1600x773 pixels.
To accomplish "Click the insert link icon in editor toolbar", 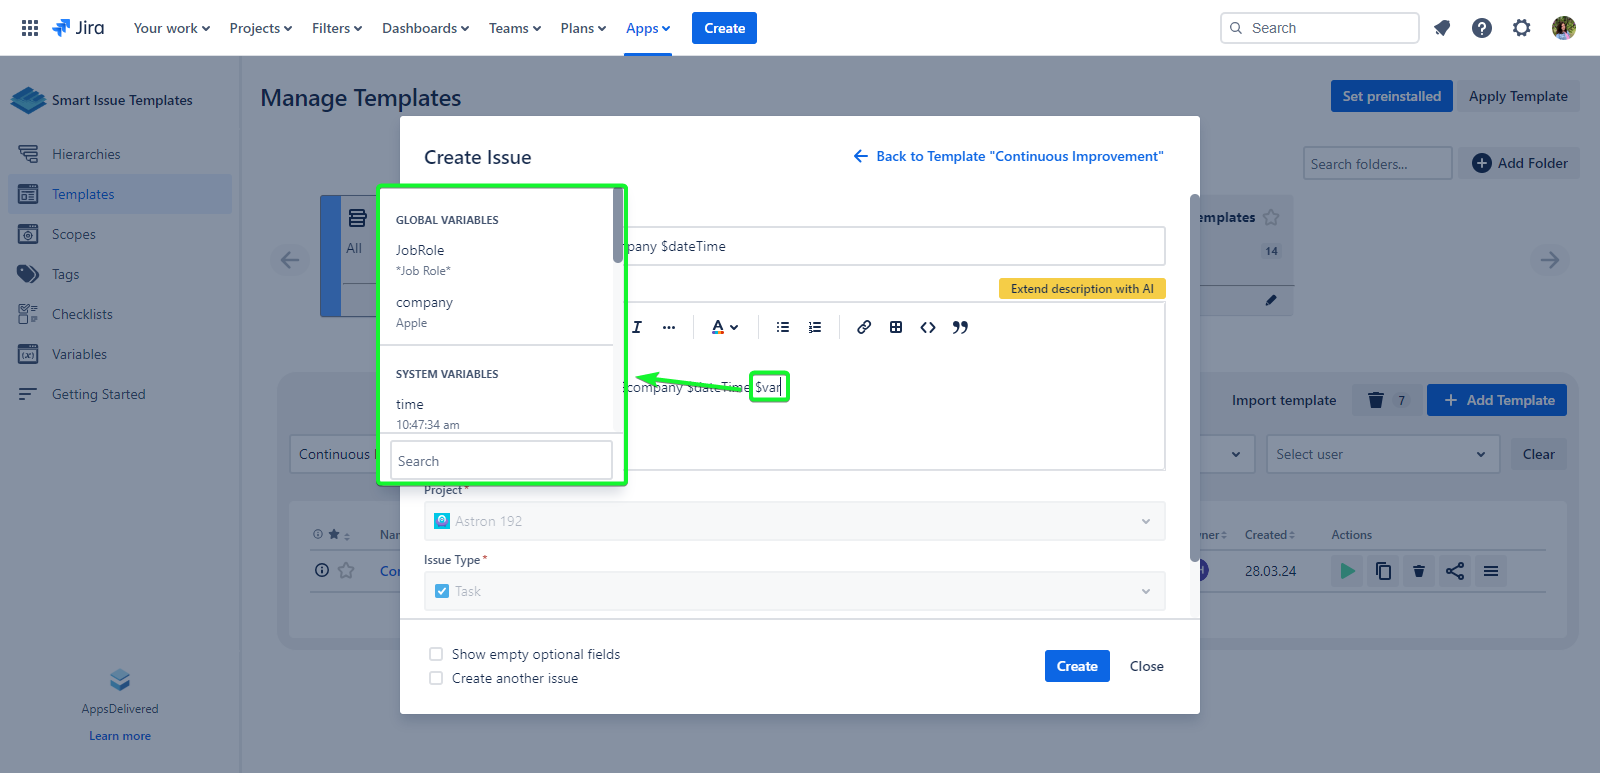I will [864, 327].
